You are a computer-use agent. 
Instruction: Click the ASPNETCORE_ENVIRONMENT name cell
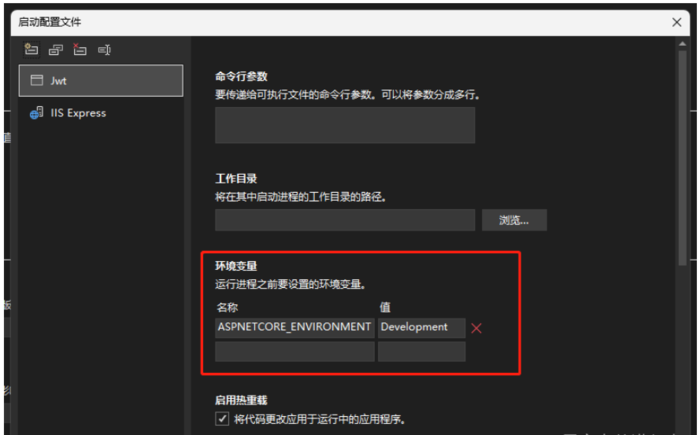[x=295, y=327]
